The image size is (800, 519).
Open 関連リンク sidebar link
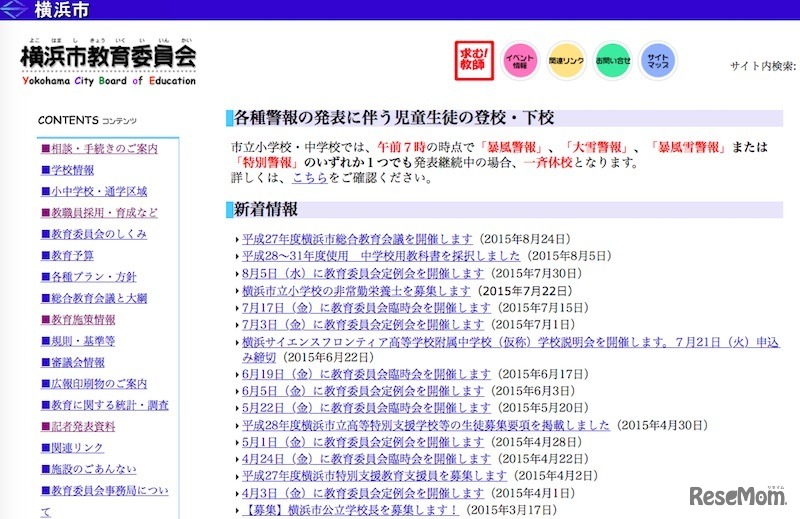(73, 448)
